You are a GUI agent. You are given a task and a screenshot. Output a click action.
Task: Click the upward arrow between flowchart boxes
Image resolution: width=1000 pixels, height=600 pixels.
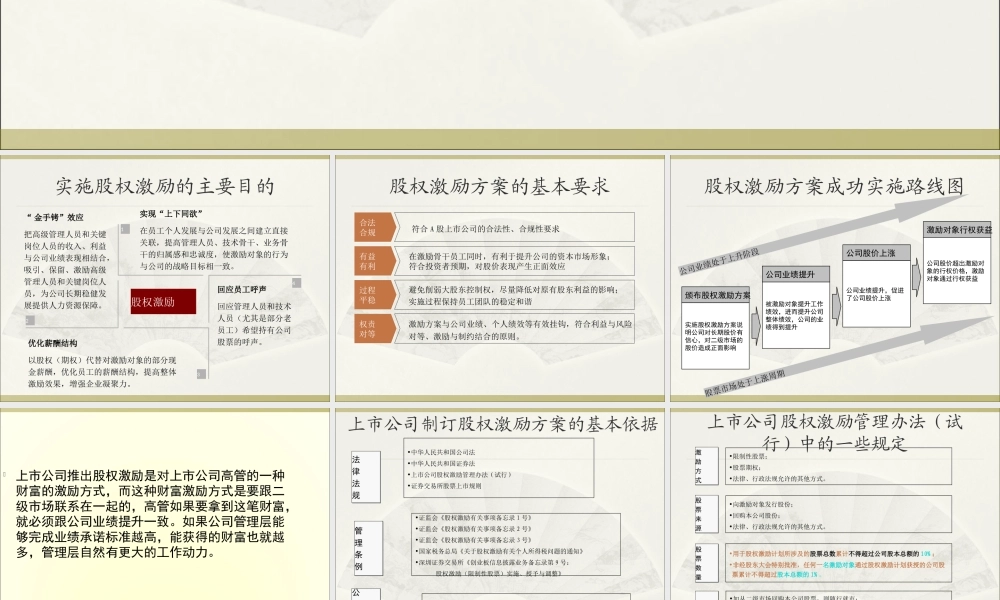pyautogui.click(x=836, y=305)
